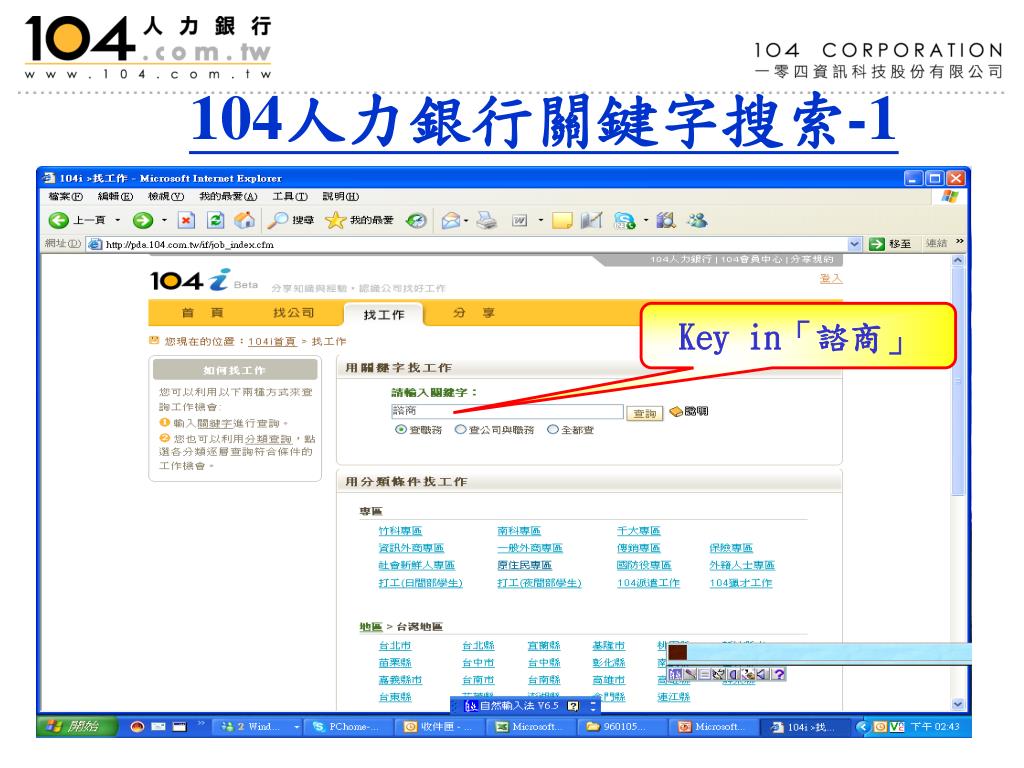Open the 104派遣工作 link
Screen dimensions: 1024x768
648,583
